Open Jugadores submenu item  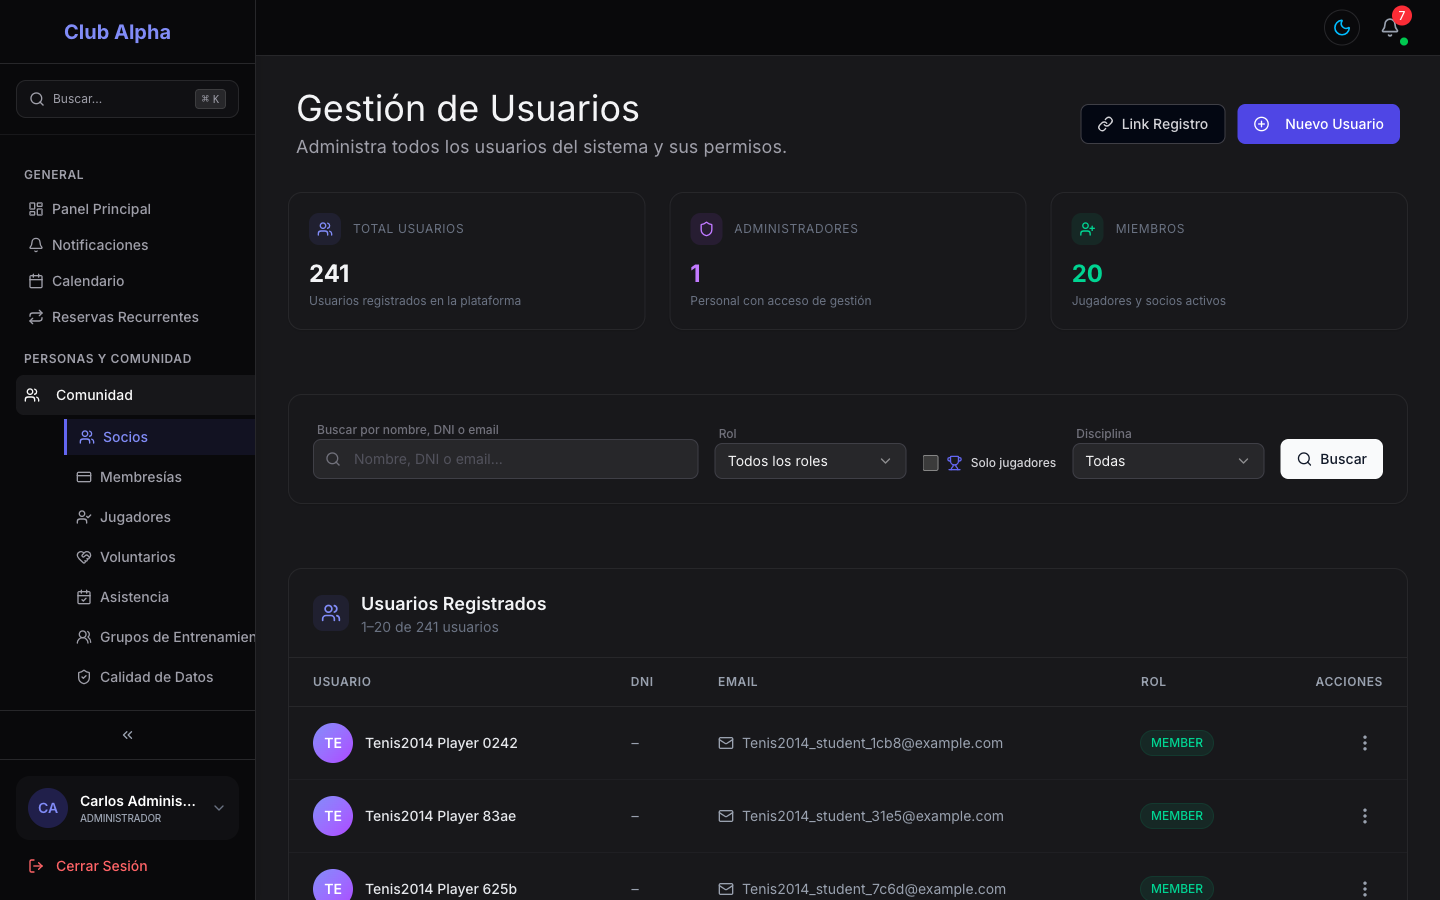pos(161,517)
